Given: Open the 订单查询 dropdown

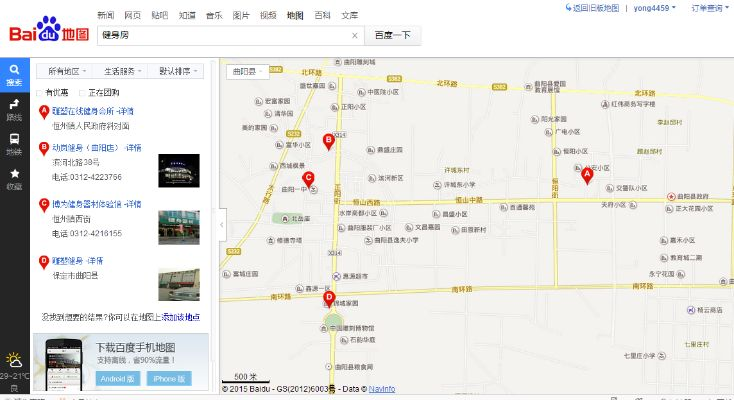Looking at the screenshot, I should coord(710,8).
